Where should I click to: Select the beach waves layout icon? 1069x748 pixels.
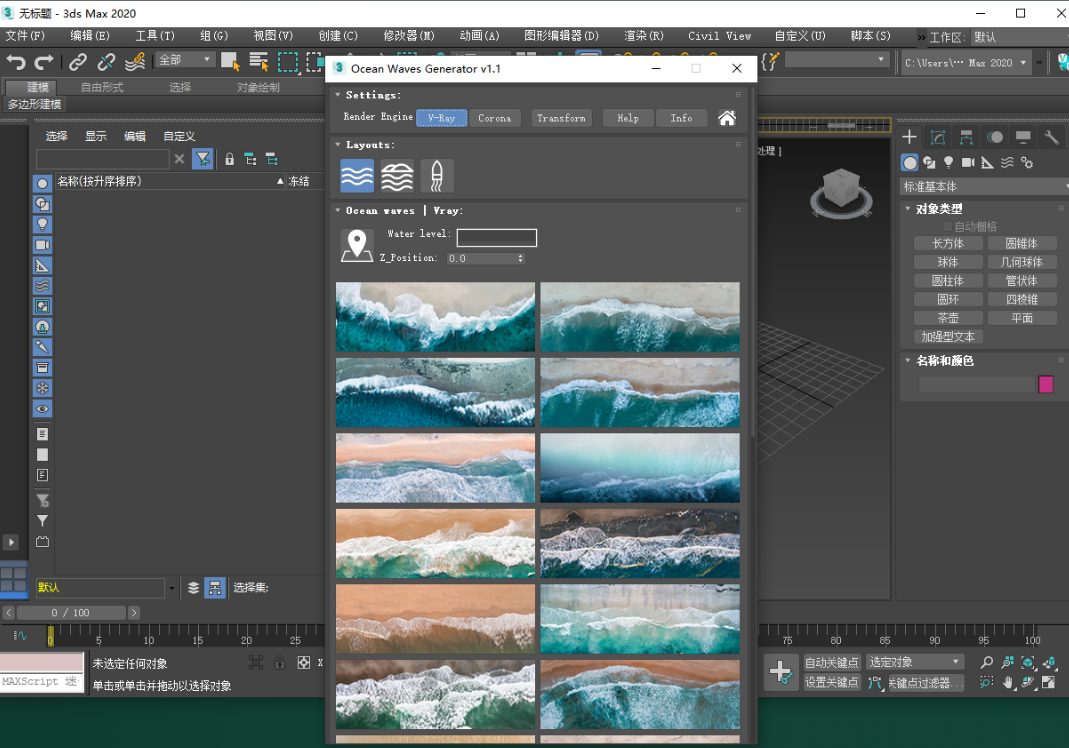pyautogui.click(x=396, y=176)
